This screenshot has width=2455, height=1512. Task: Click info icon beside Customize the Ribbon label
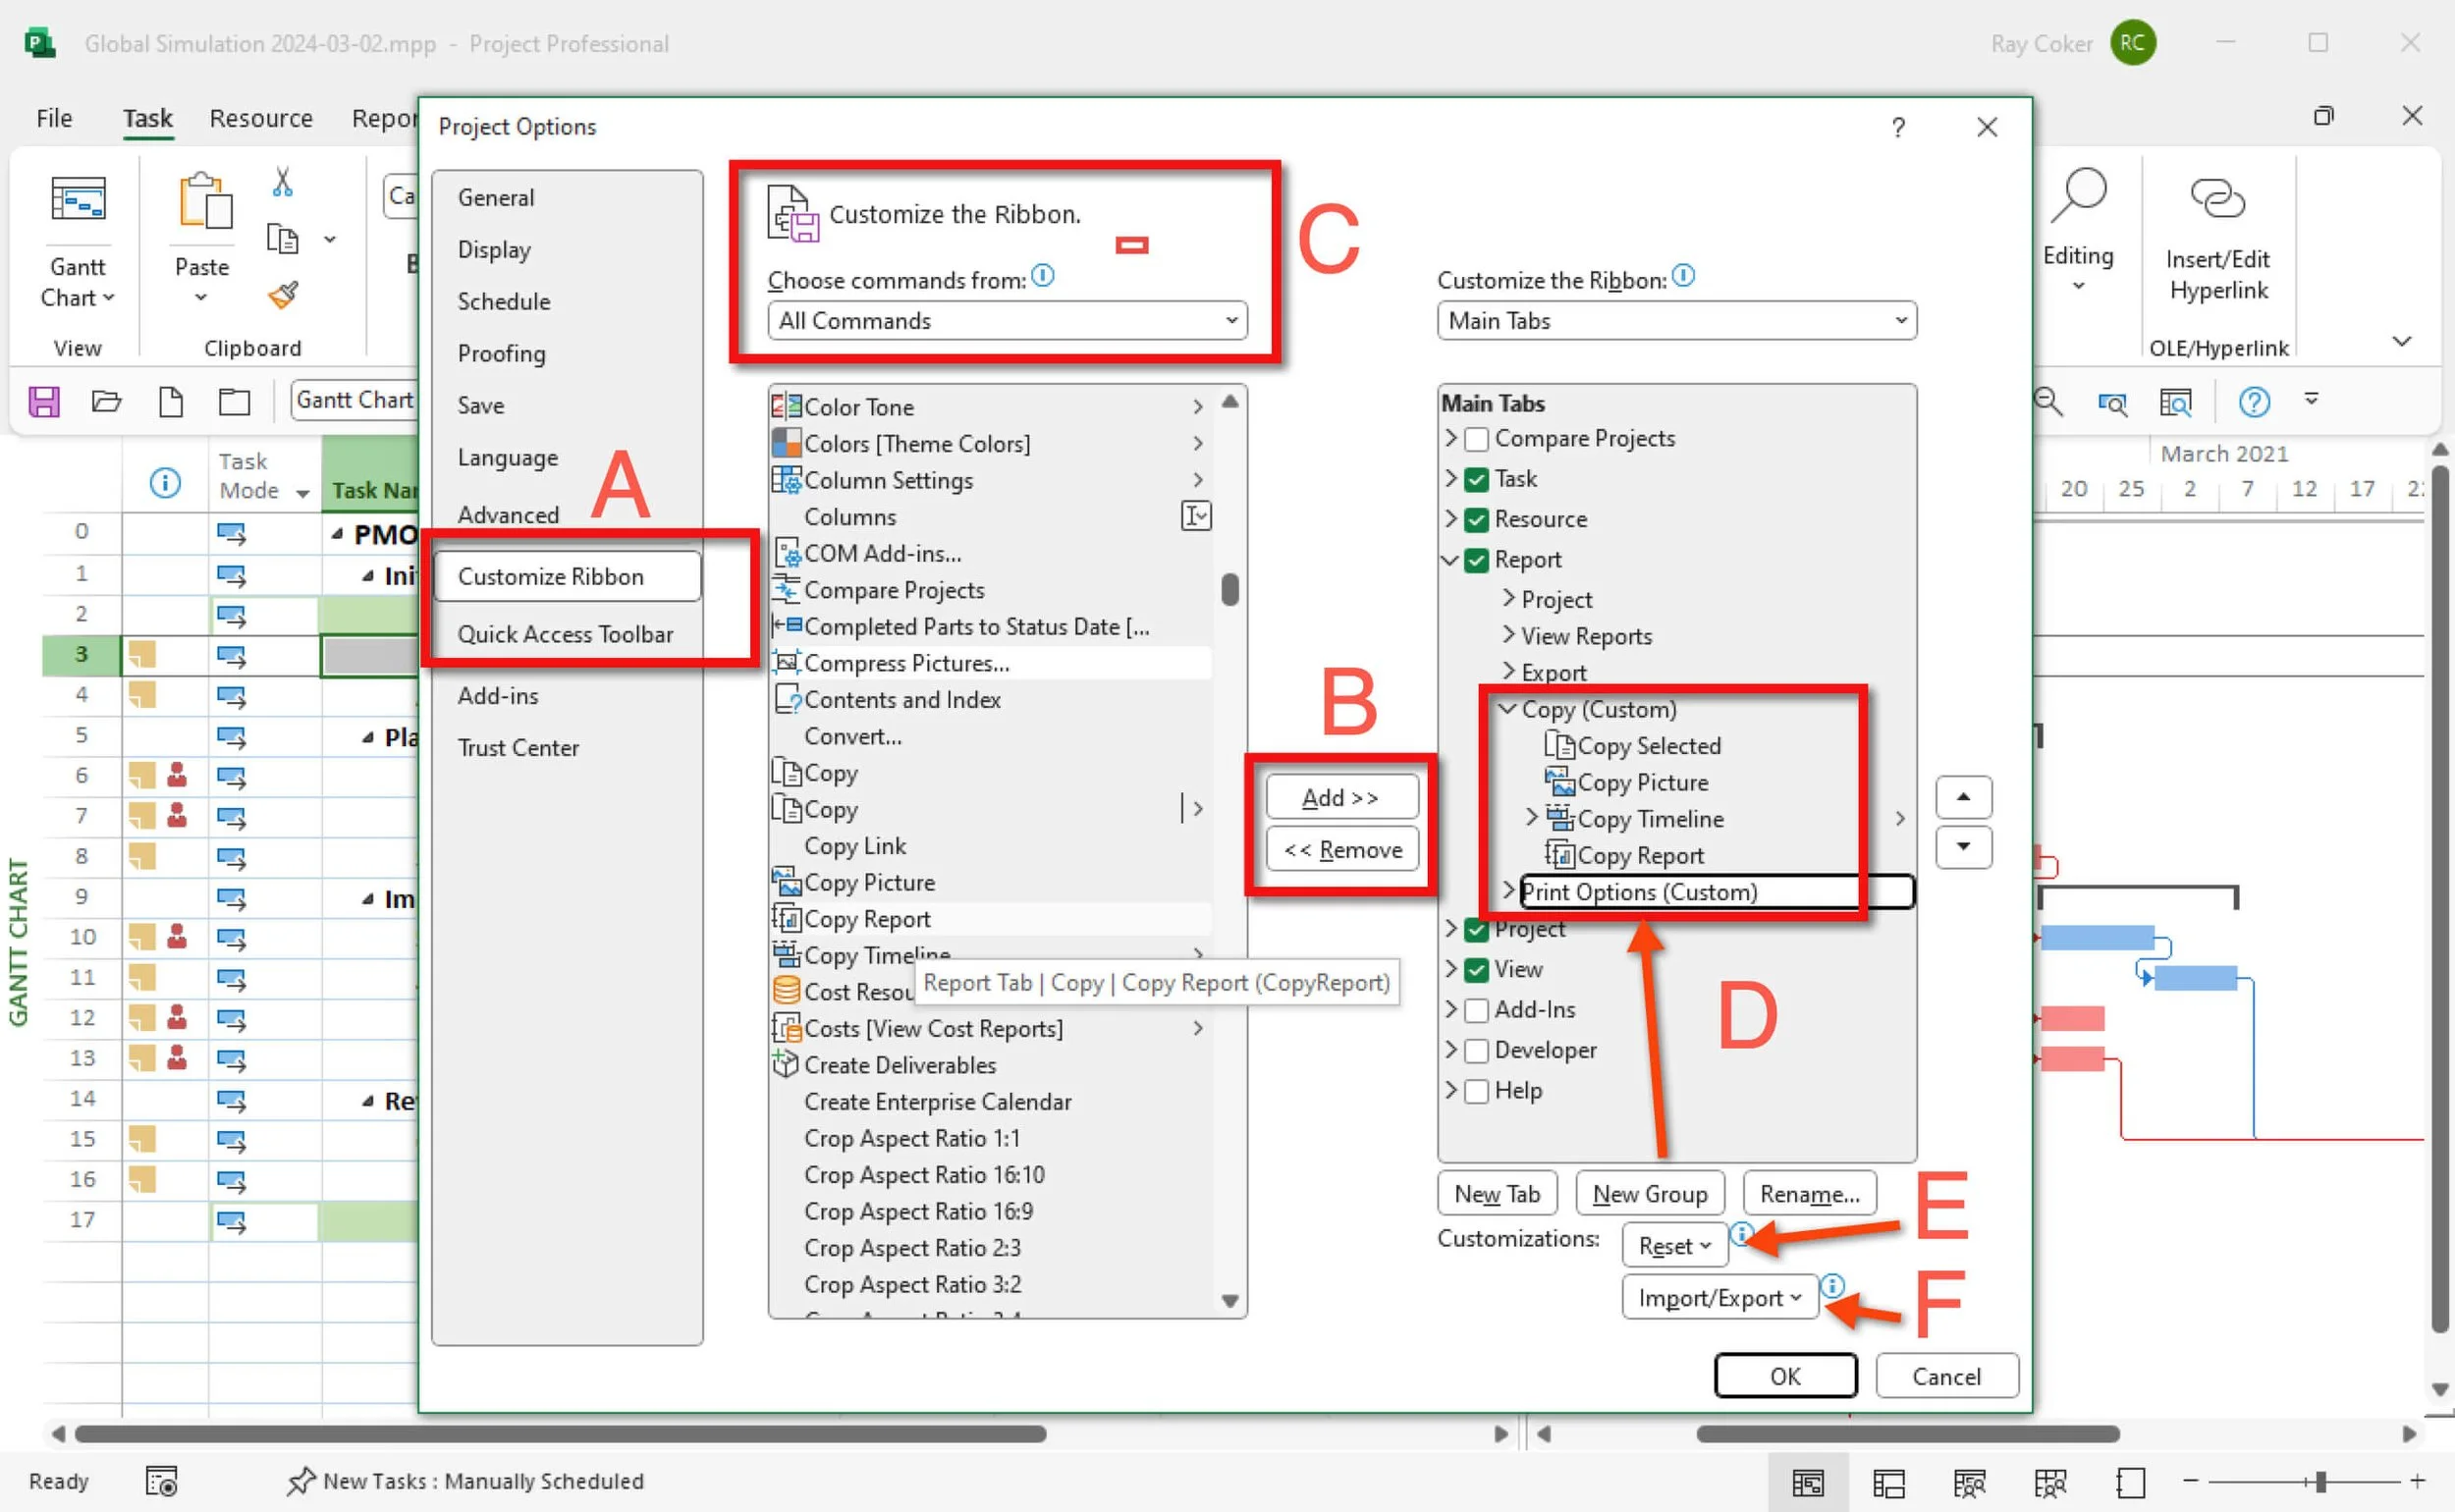pyautogui.click(x=1683, y=275)
